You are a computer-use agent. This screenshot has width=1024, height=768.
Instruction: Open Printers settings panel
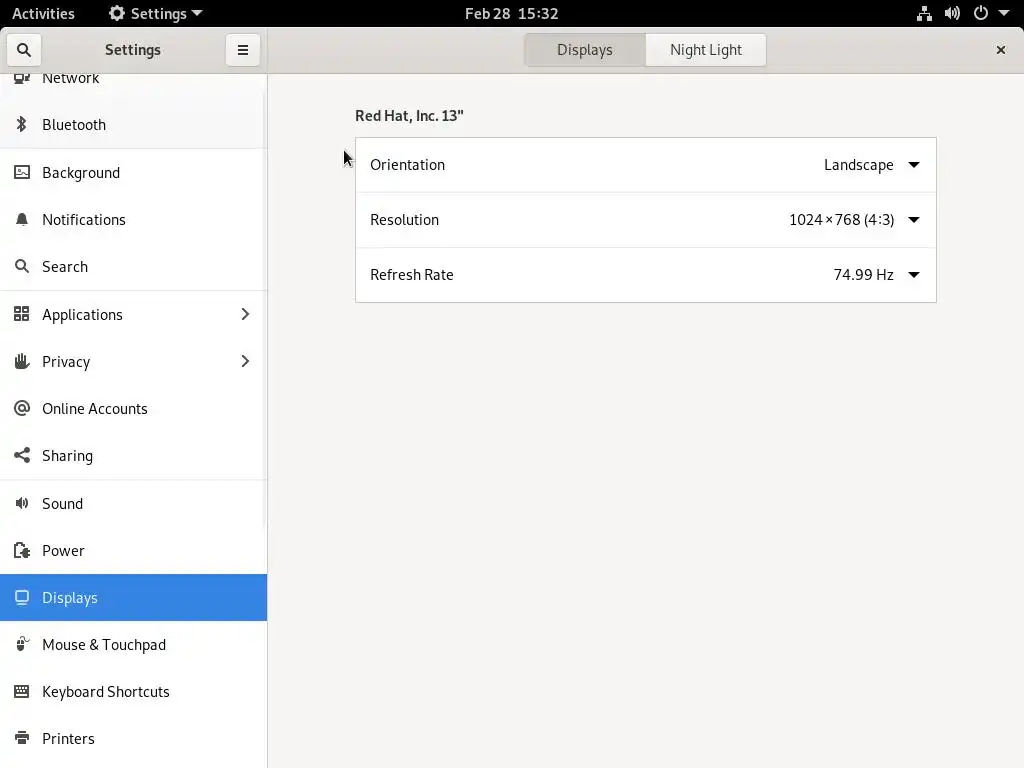pos(133,738)
